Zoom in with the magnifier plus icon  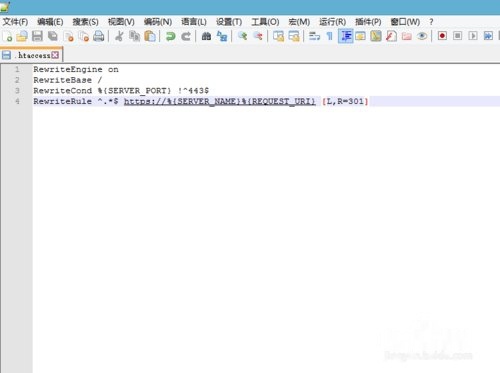pos(242,36)
